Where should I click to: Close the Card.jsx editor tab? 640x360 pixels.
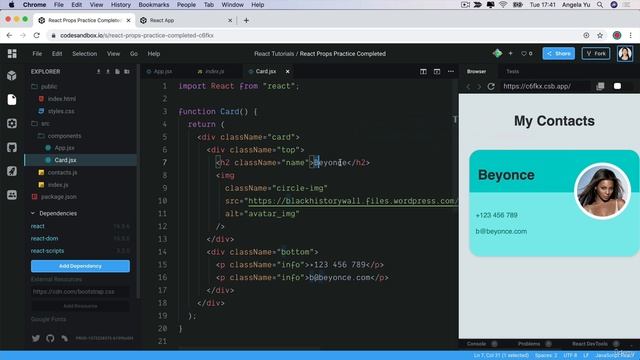tap(287, 71)
